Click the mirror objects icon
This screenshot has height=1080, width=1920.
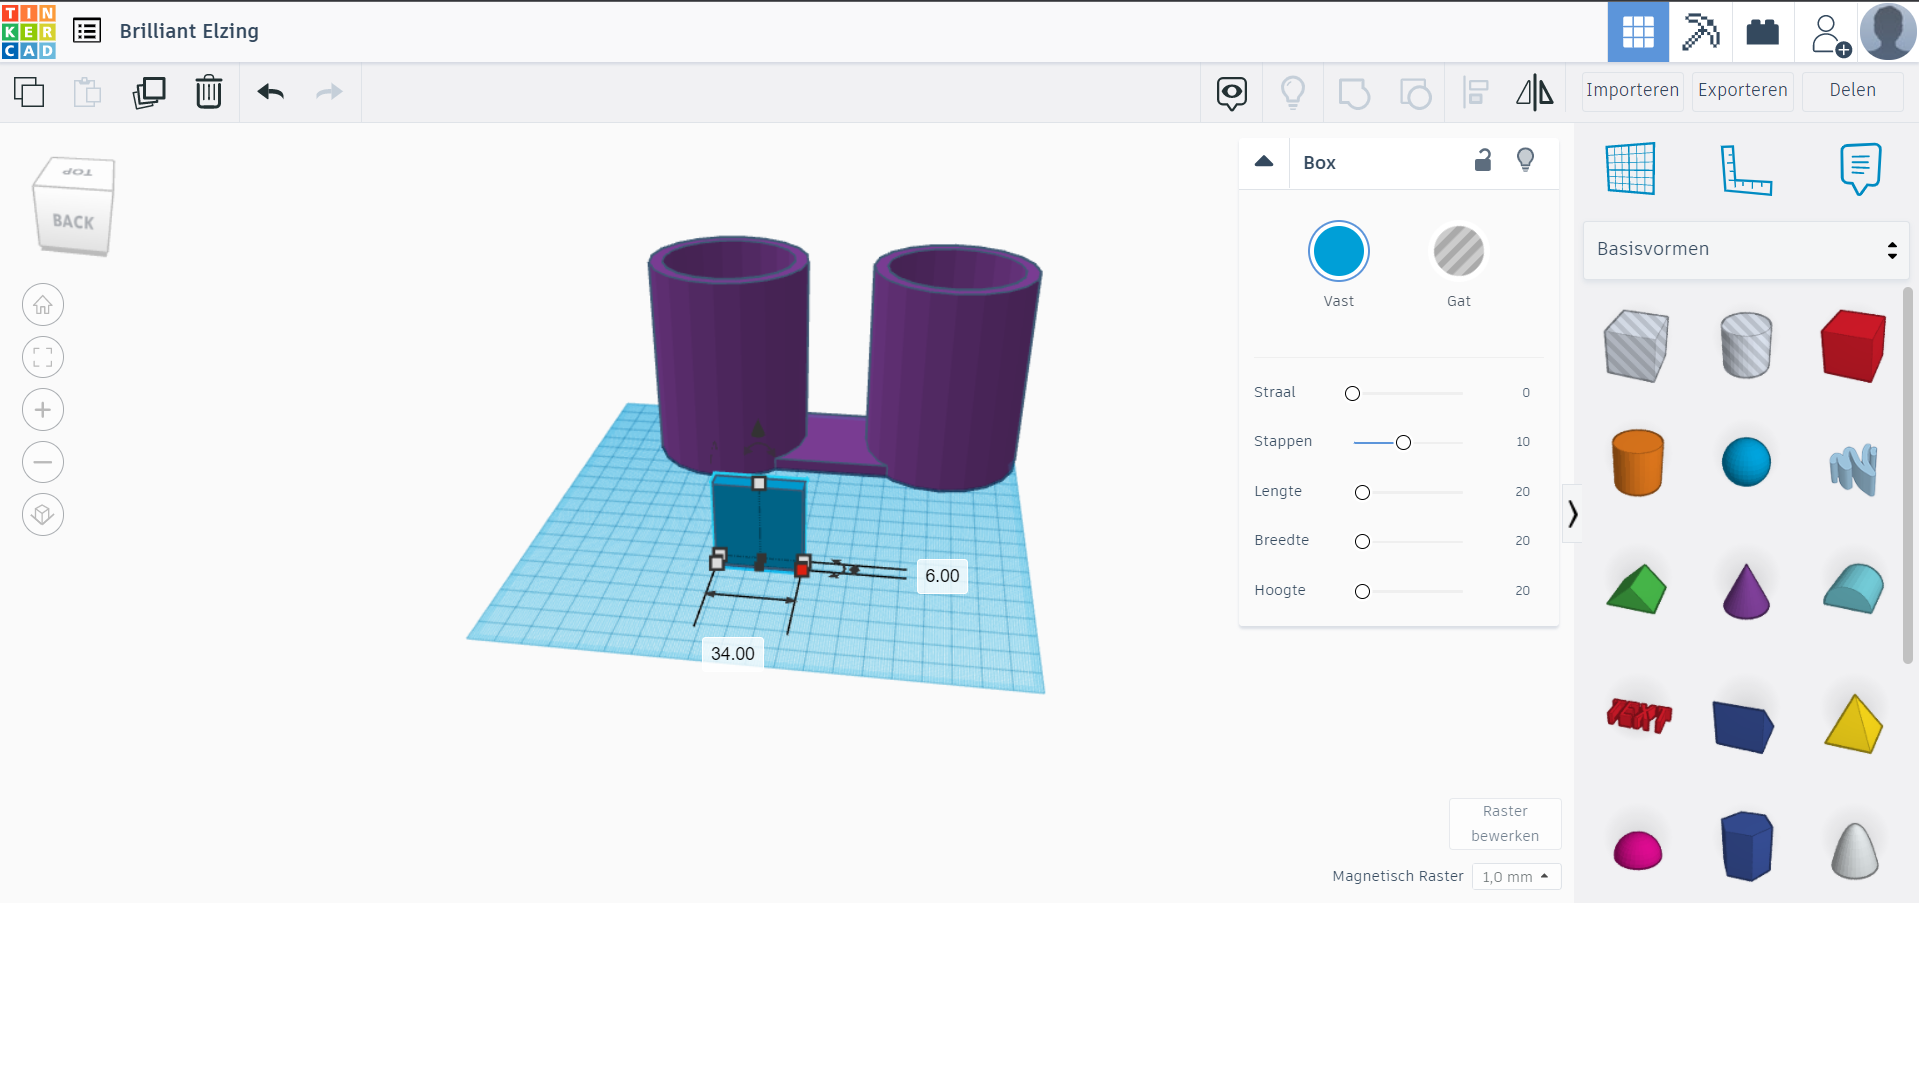tap(1534, 92)
